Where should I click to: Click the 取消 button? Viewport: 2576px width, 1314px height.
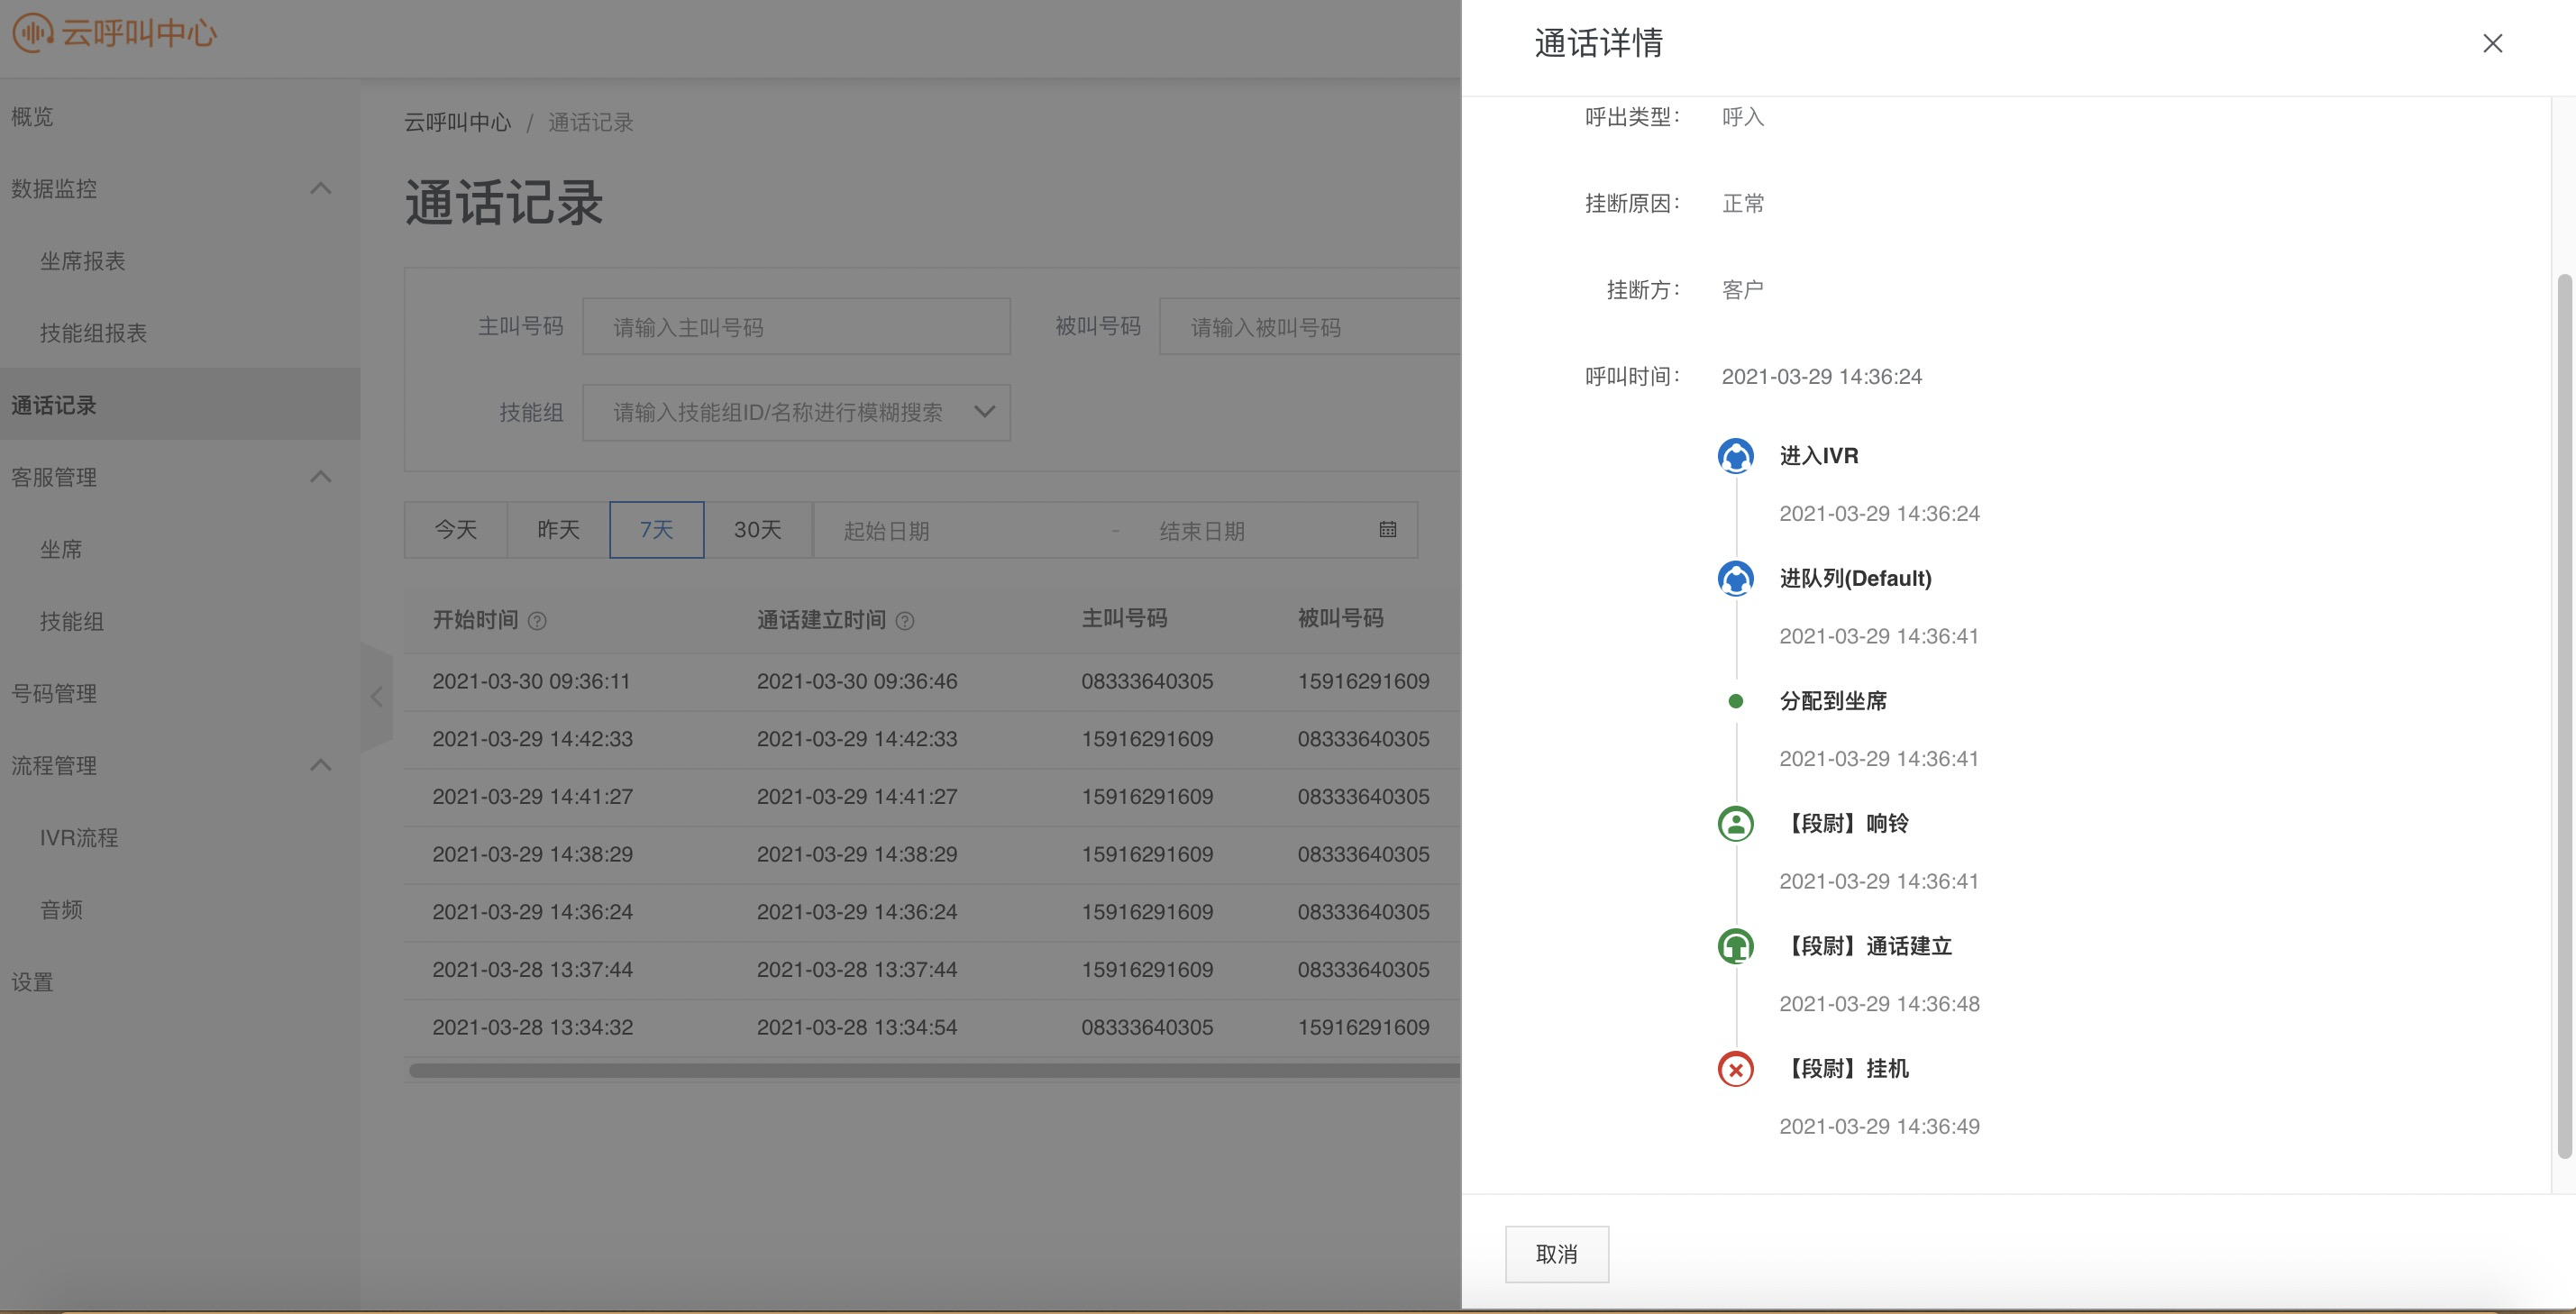[x=1556, y=1254]
